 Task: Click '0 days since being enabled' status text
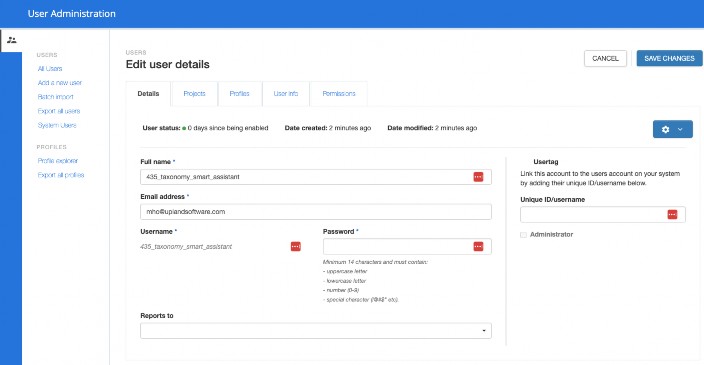[228, 128]
